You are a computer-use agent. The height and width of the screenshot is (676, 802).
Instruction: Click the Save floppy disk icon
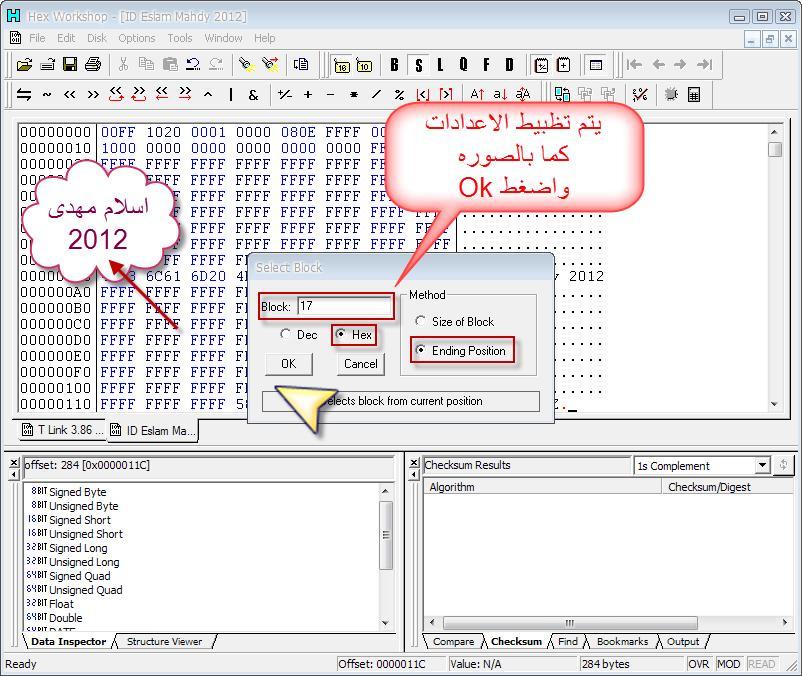(70, 64)
